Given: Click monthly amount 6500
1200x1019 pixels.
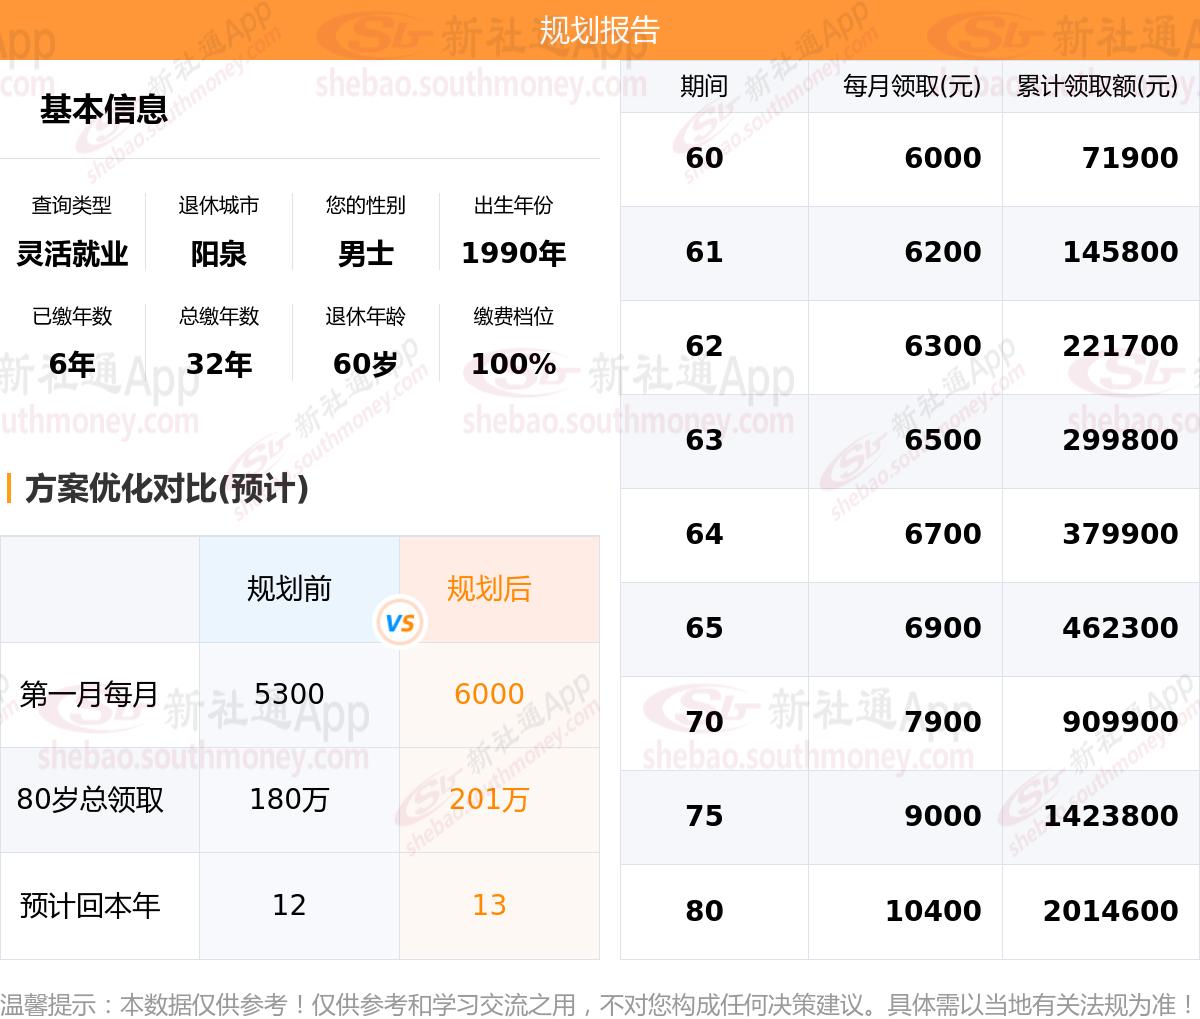Looking at the screenshot, I should (943, 440).
